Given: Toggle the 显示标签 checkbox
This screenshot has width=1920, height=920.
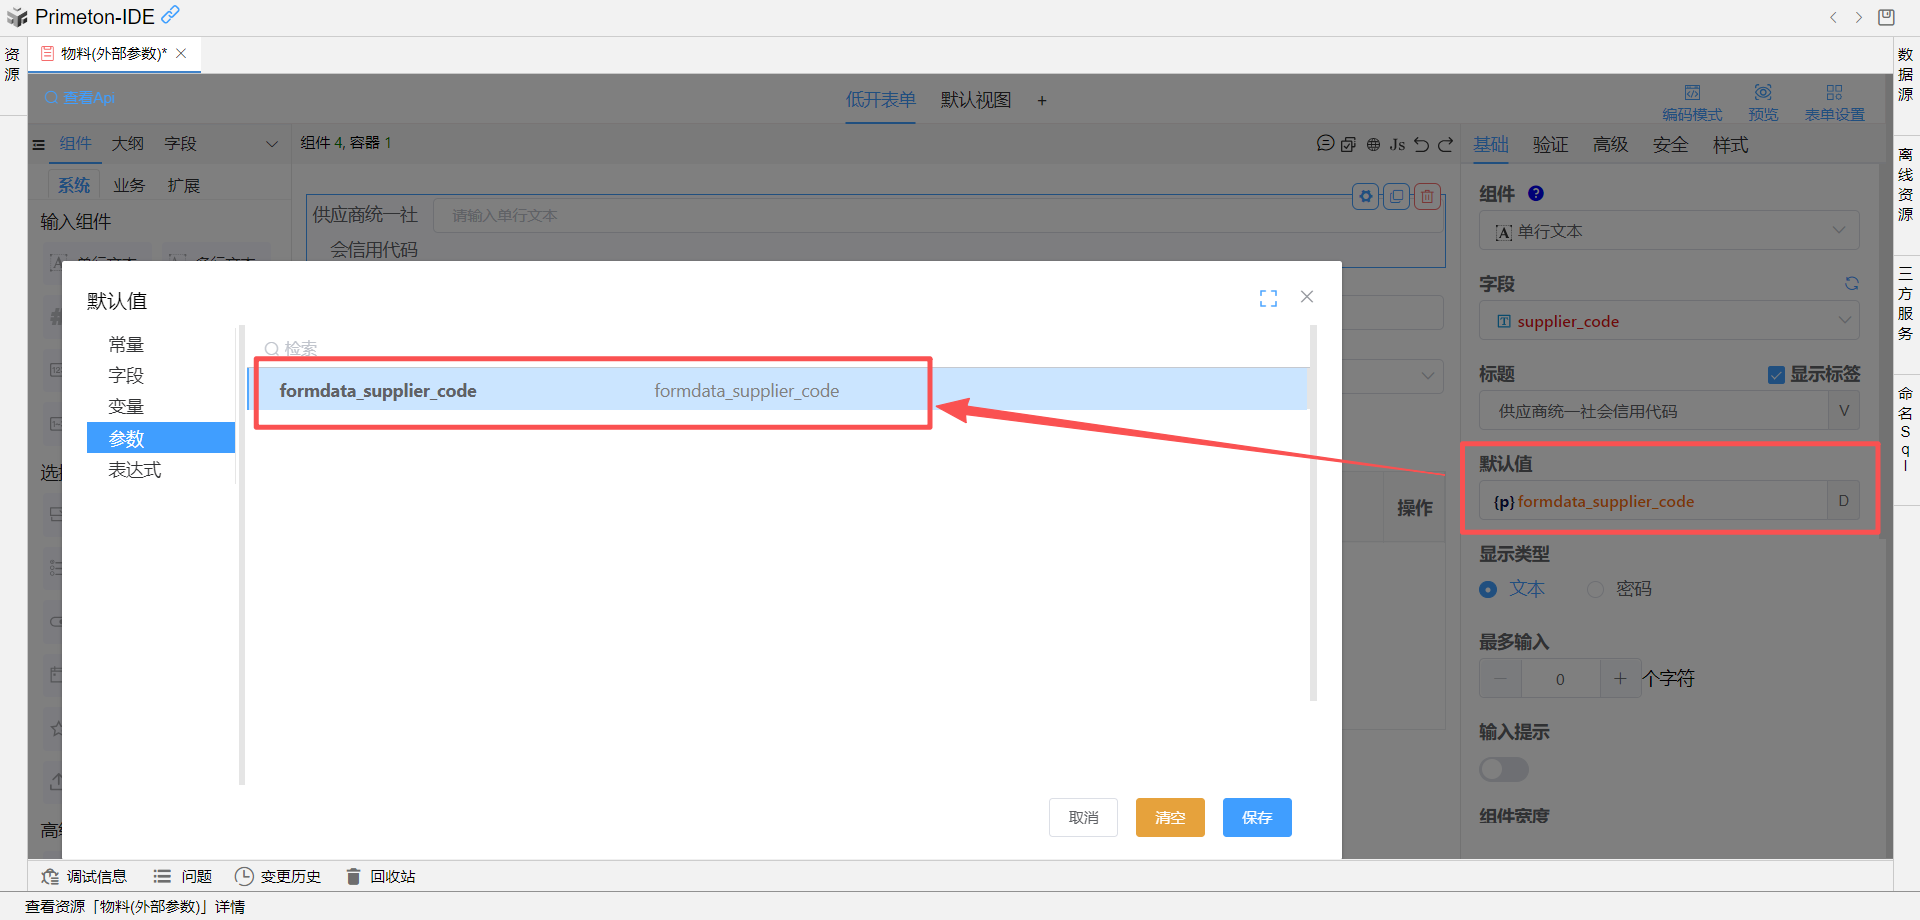Looking at the screenshot, I should (x=1776, y=375).
